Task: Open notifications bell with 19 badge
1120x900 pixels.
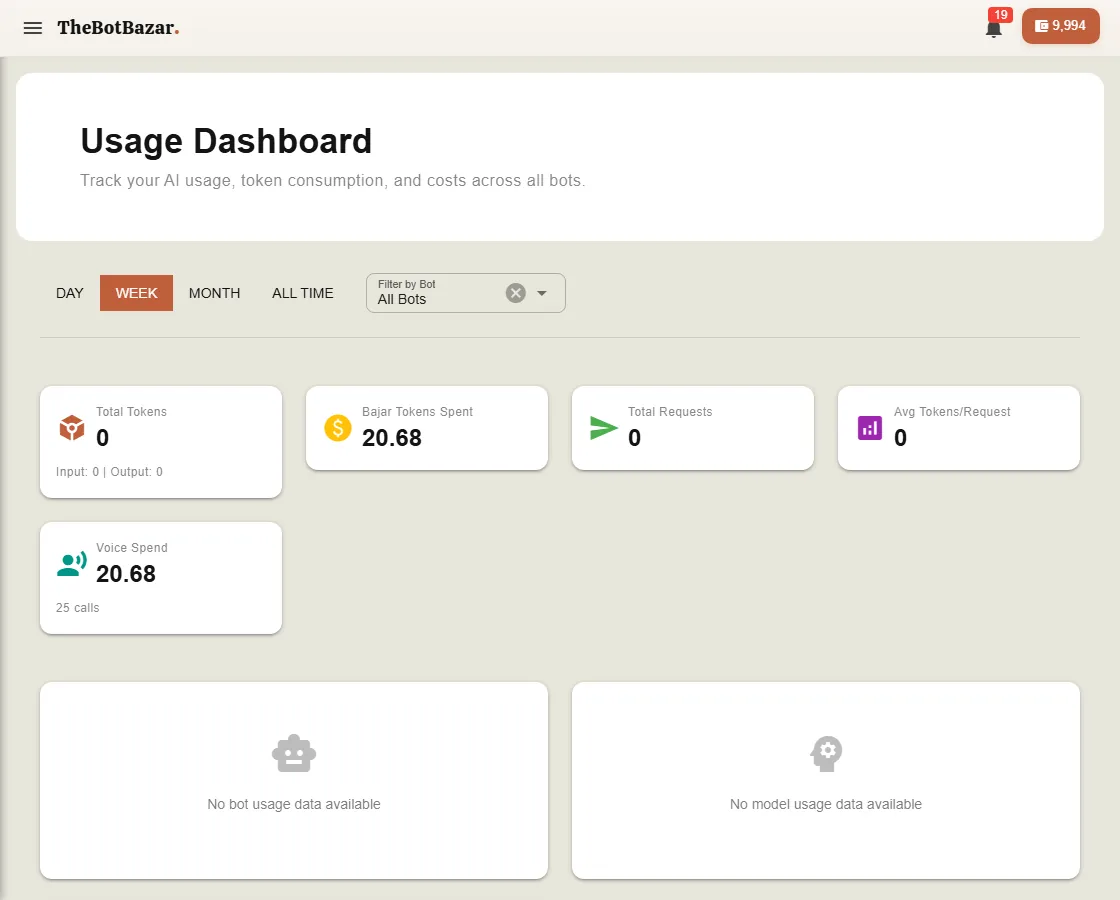Action: pos(994,29)
